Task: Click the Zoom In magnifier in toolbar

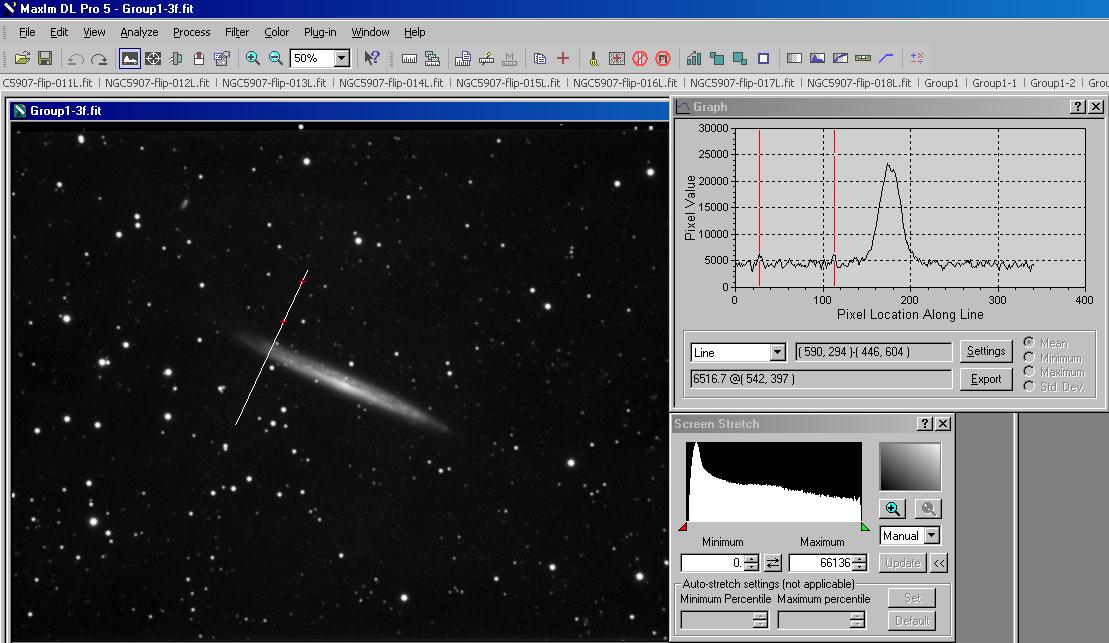Action: coord(253,59)
